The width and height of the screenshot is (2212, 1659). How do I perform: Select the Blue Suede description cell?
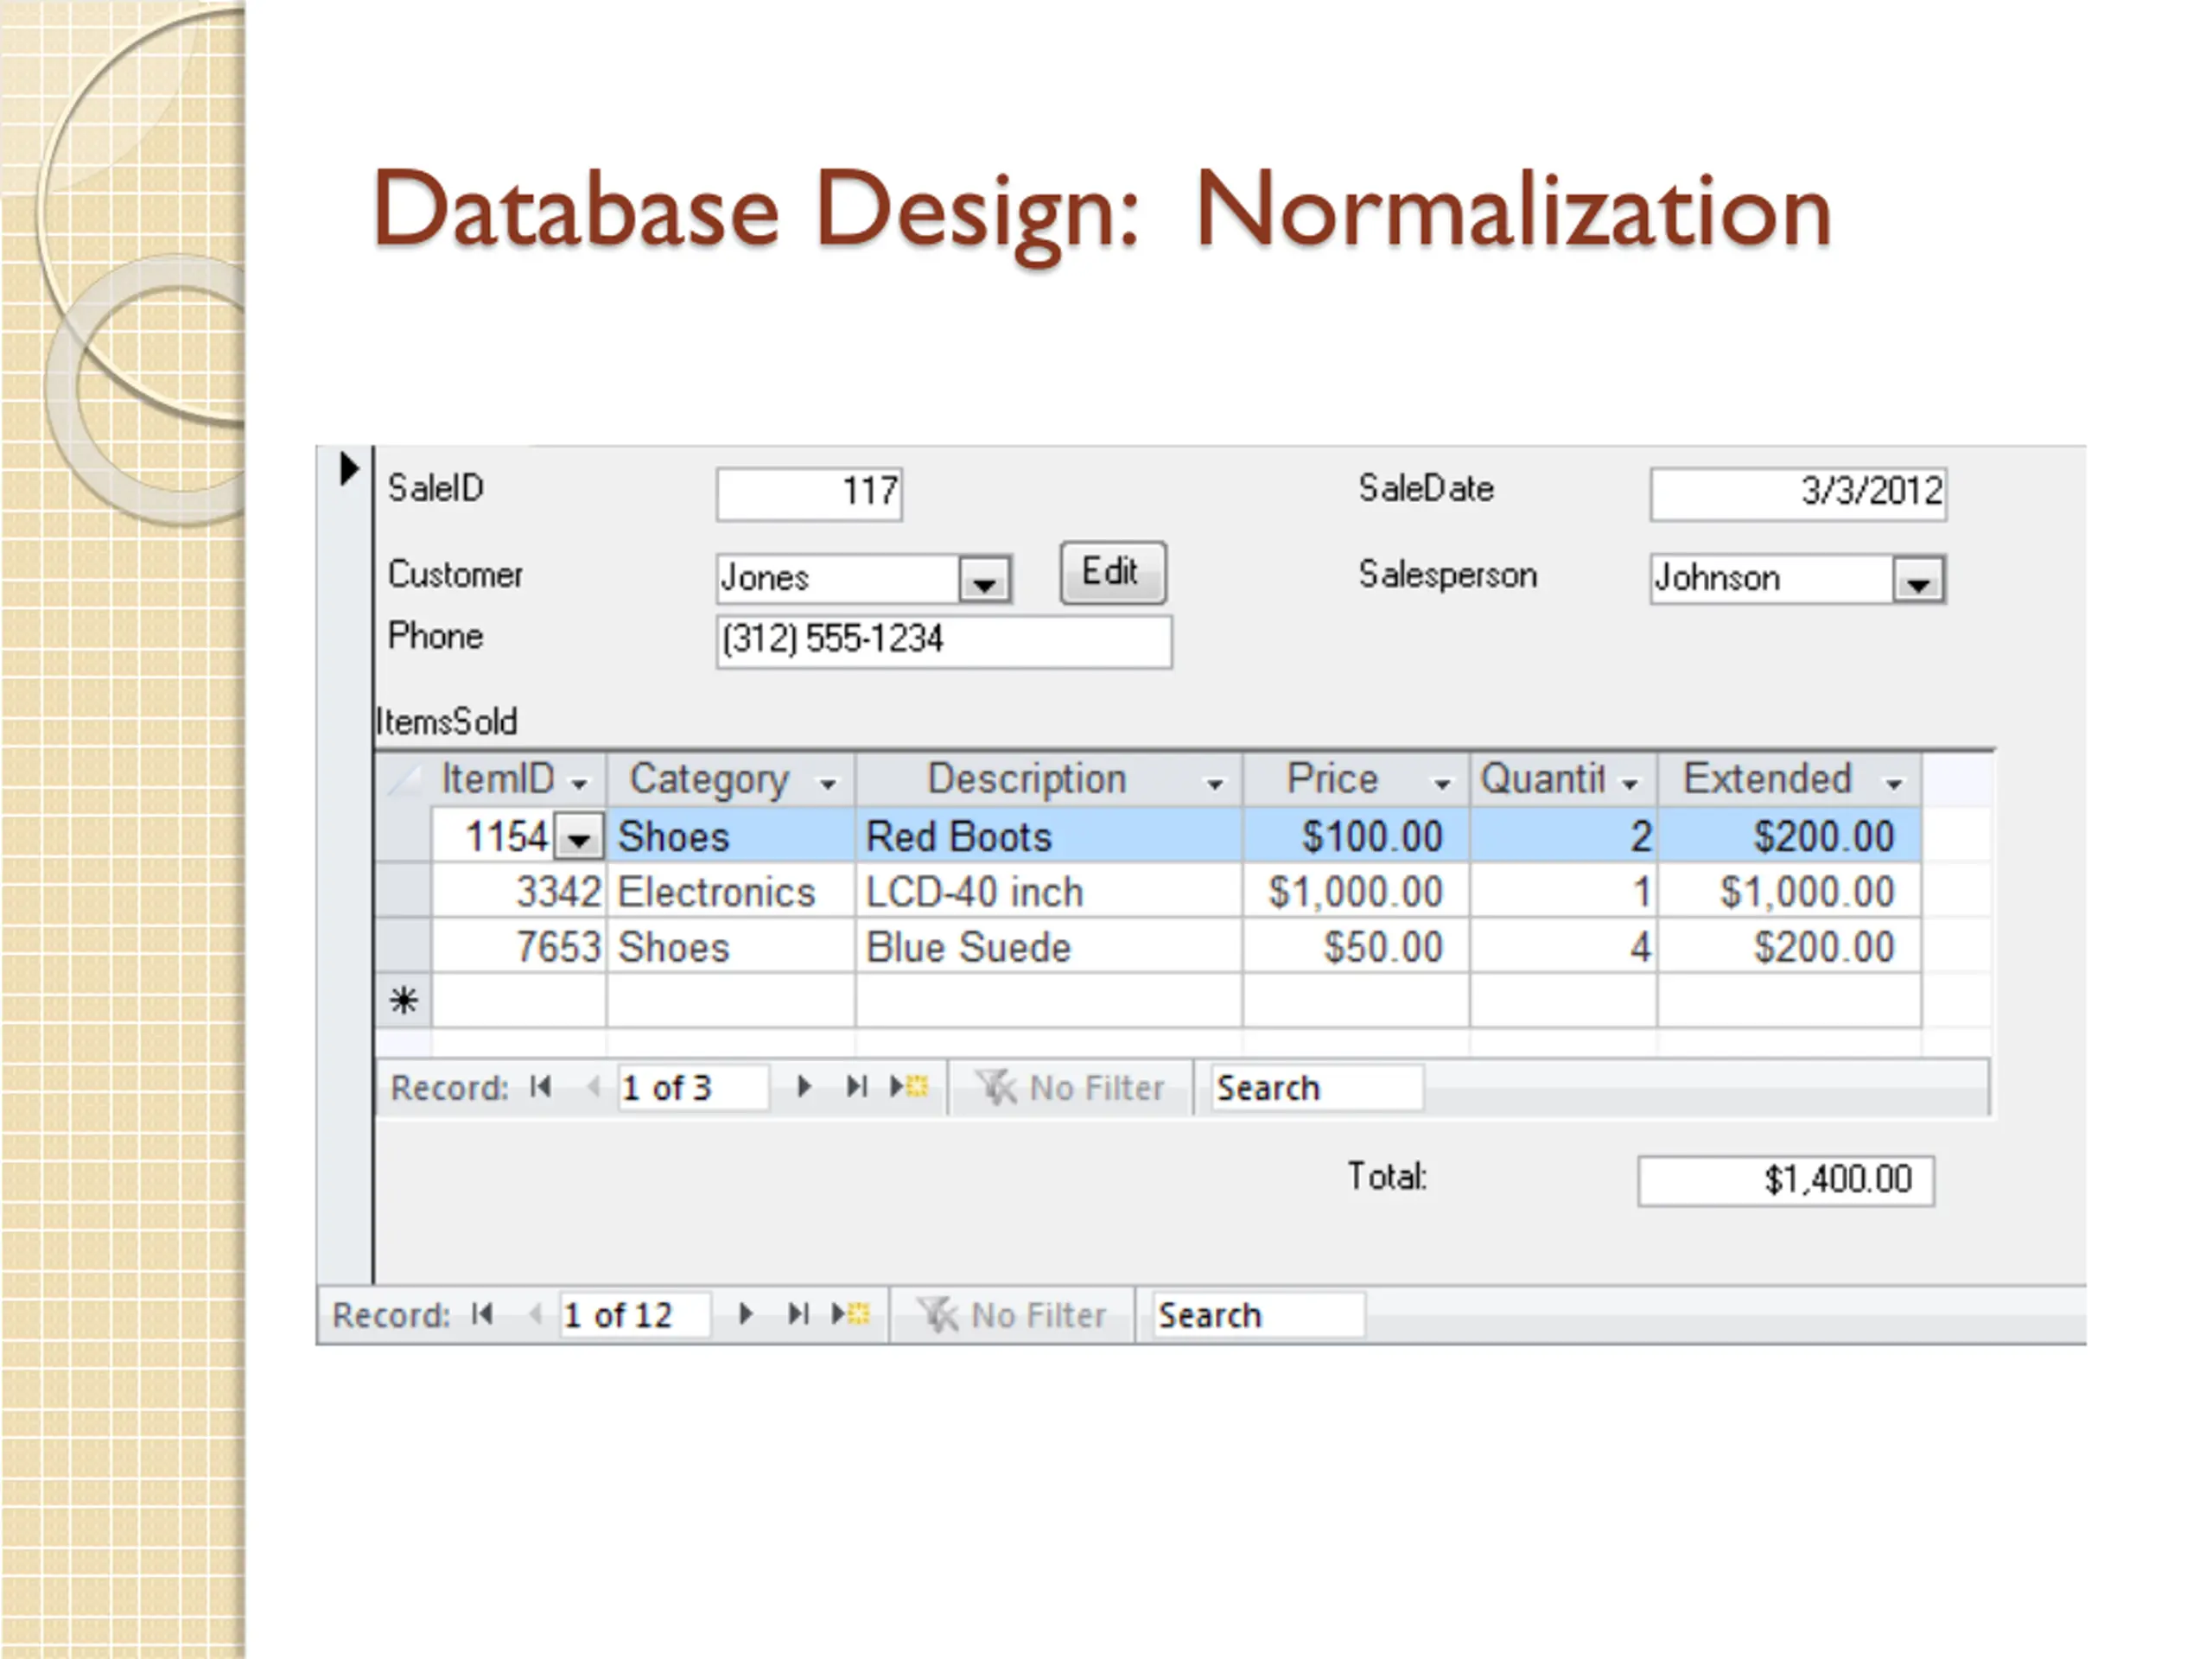pyautogui.click(x=1049, y=946)
